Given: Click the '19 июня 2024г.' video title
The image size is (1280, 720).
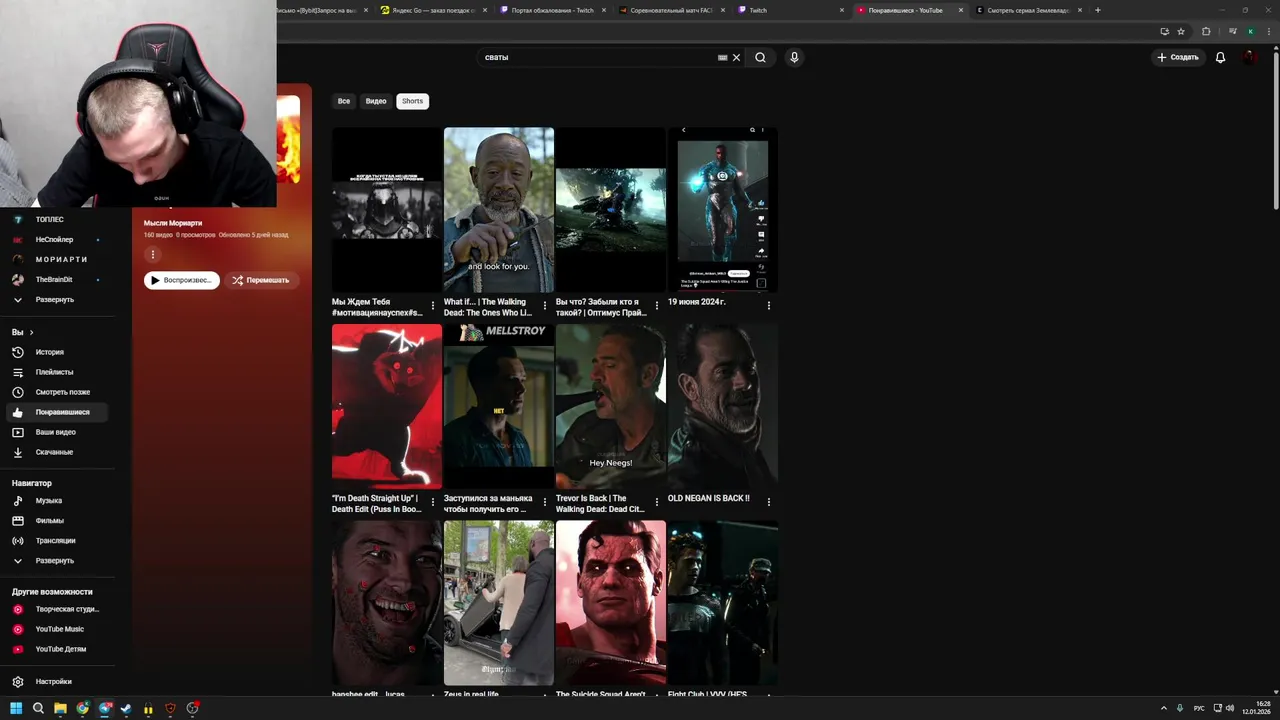Looking at the screenshot, I should [x=696, y=302].
